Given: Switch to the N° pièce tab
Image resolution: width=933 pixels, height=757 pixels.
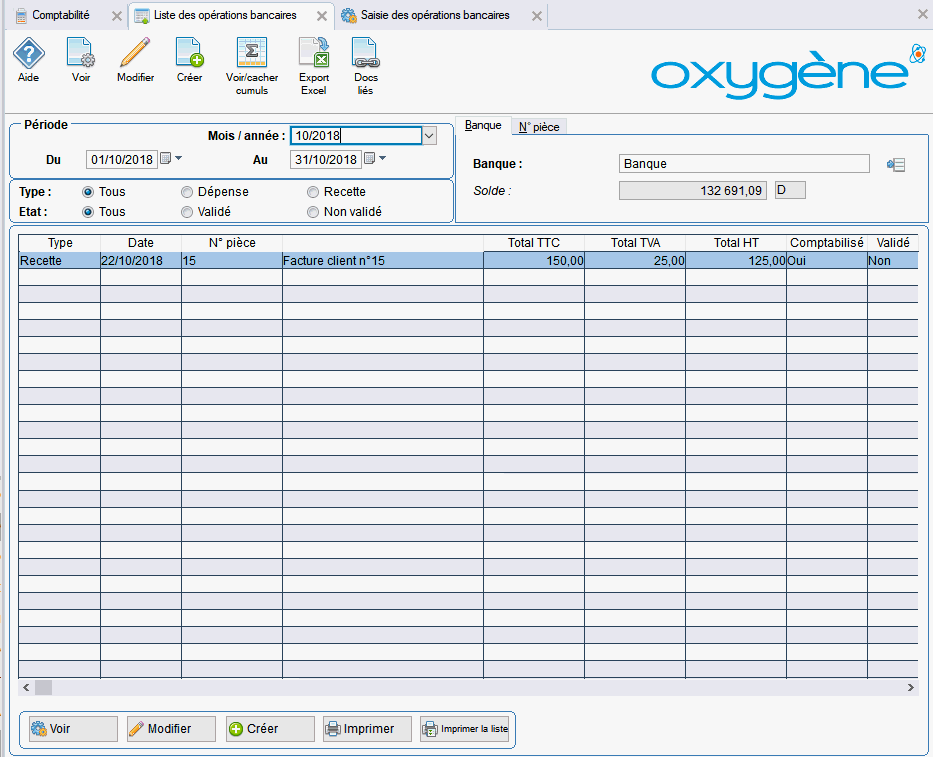Looking at the screenshot, I should [539, 127].
